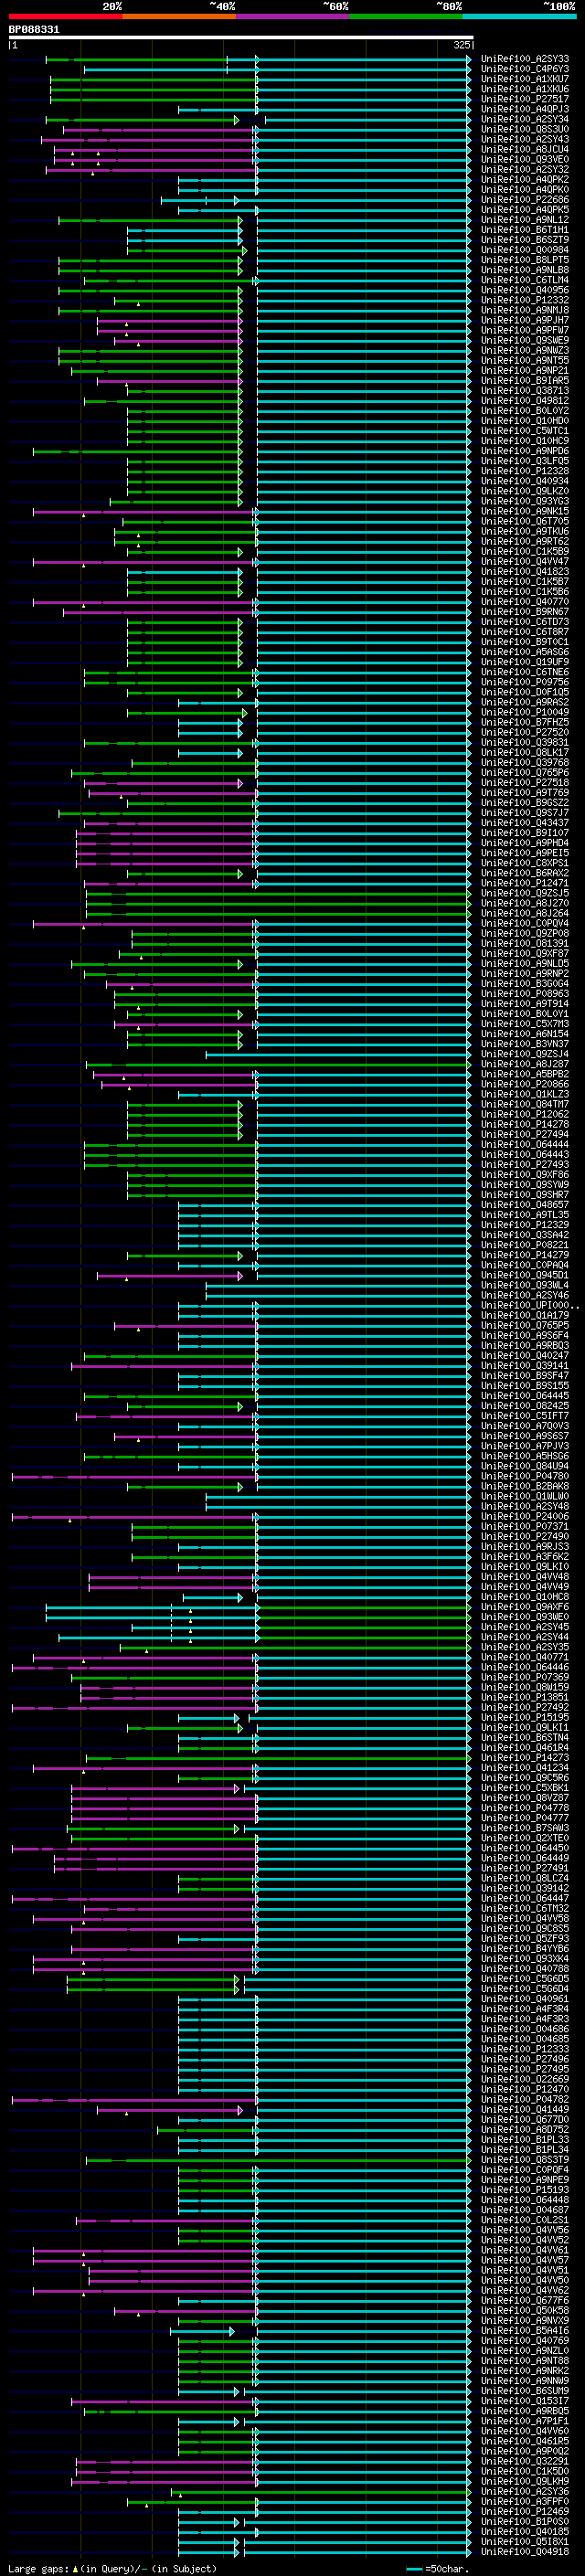Screen dimensions: 585x2576
Task: Open hit UniRef100_P27517
Action: [x=525, y=99]
